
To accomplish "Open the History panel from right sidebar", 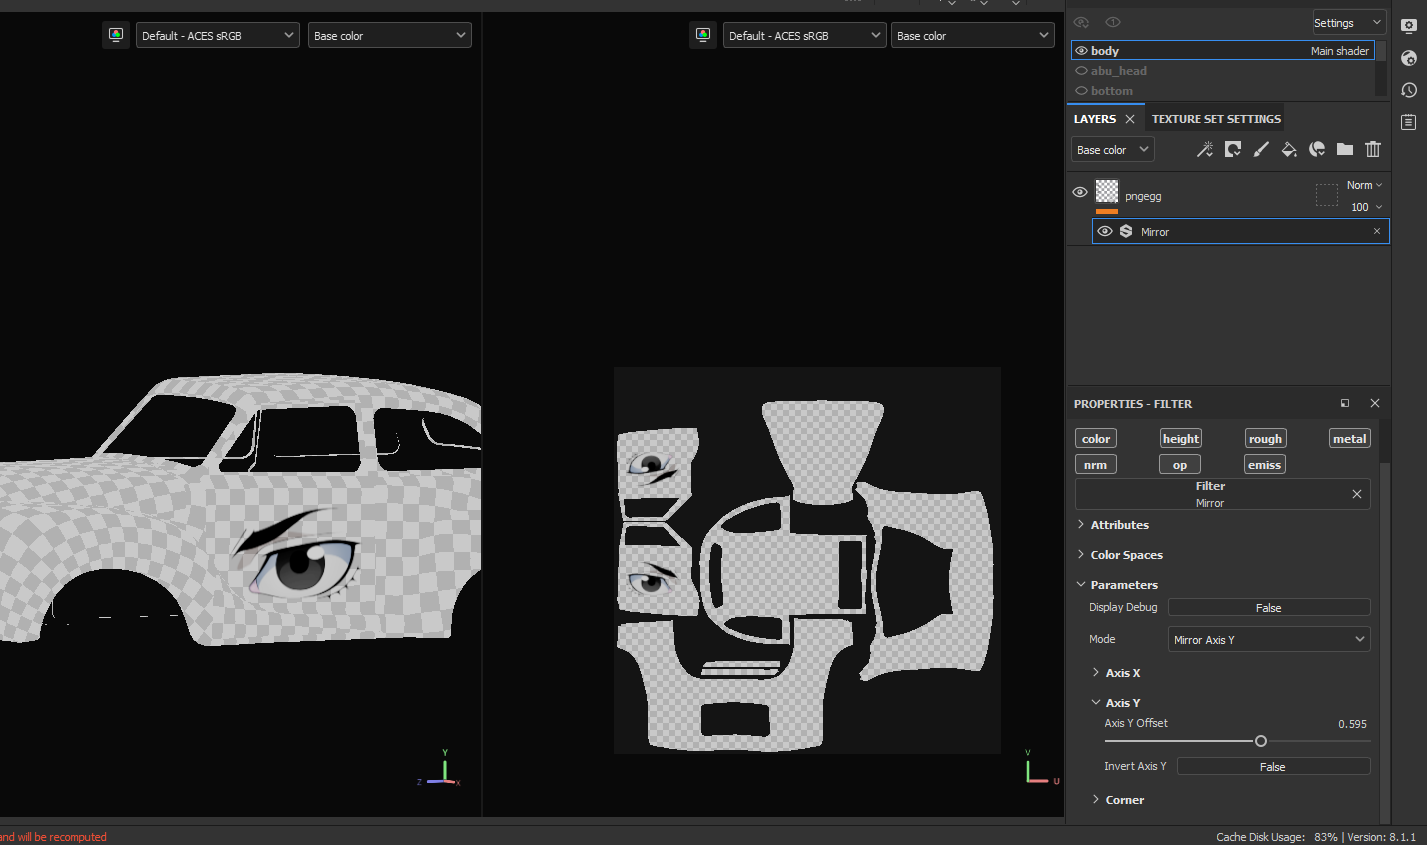I will [1409, 90].
